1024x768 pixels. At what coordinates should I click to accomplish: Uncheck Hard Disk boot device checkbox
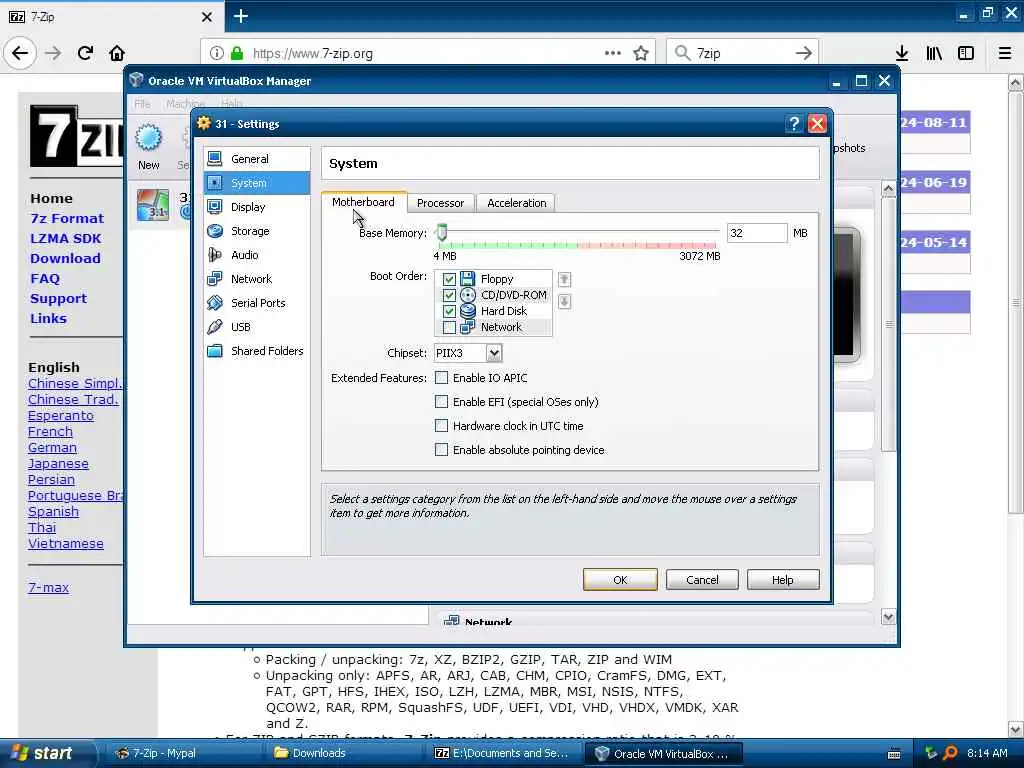pos(449,311)
